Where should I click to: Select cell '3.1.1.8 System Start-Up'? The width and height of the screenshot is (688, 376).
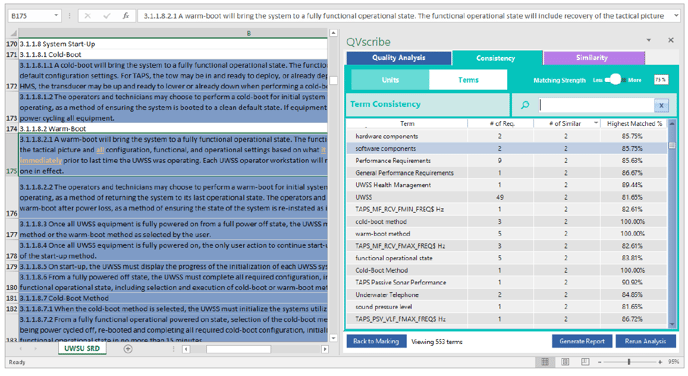click(173, 44)
